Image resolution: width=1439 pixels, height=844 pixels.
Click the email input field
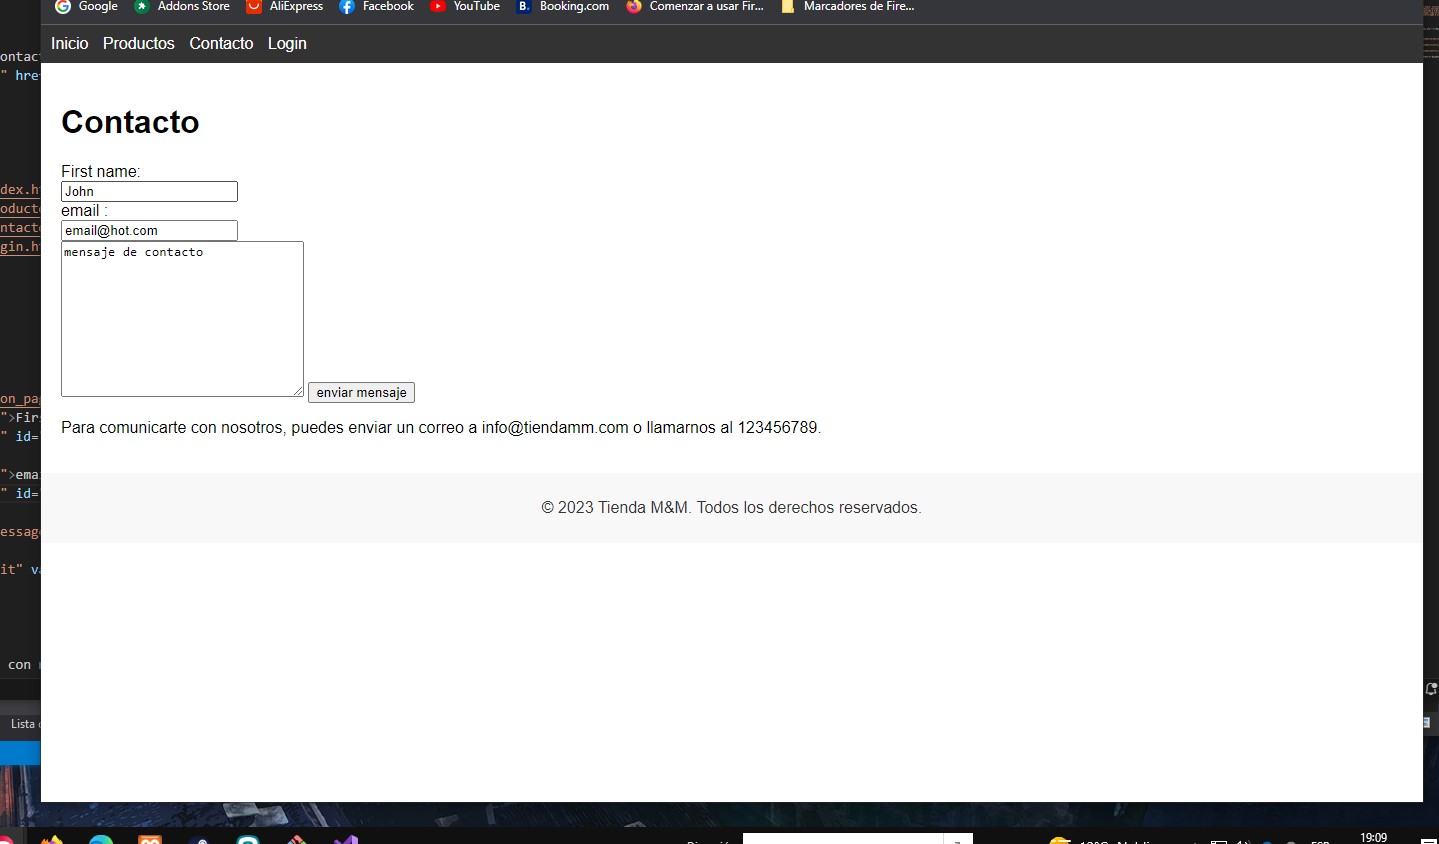tap(148, 230)
